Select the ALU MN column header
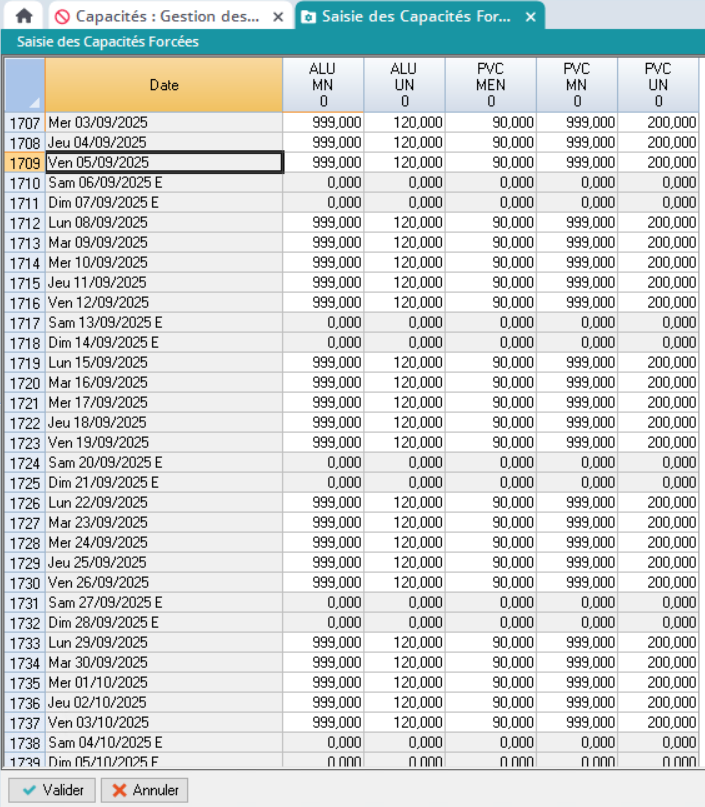The image size is (705, 807). [323, 85]
